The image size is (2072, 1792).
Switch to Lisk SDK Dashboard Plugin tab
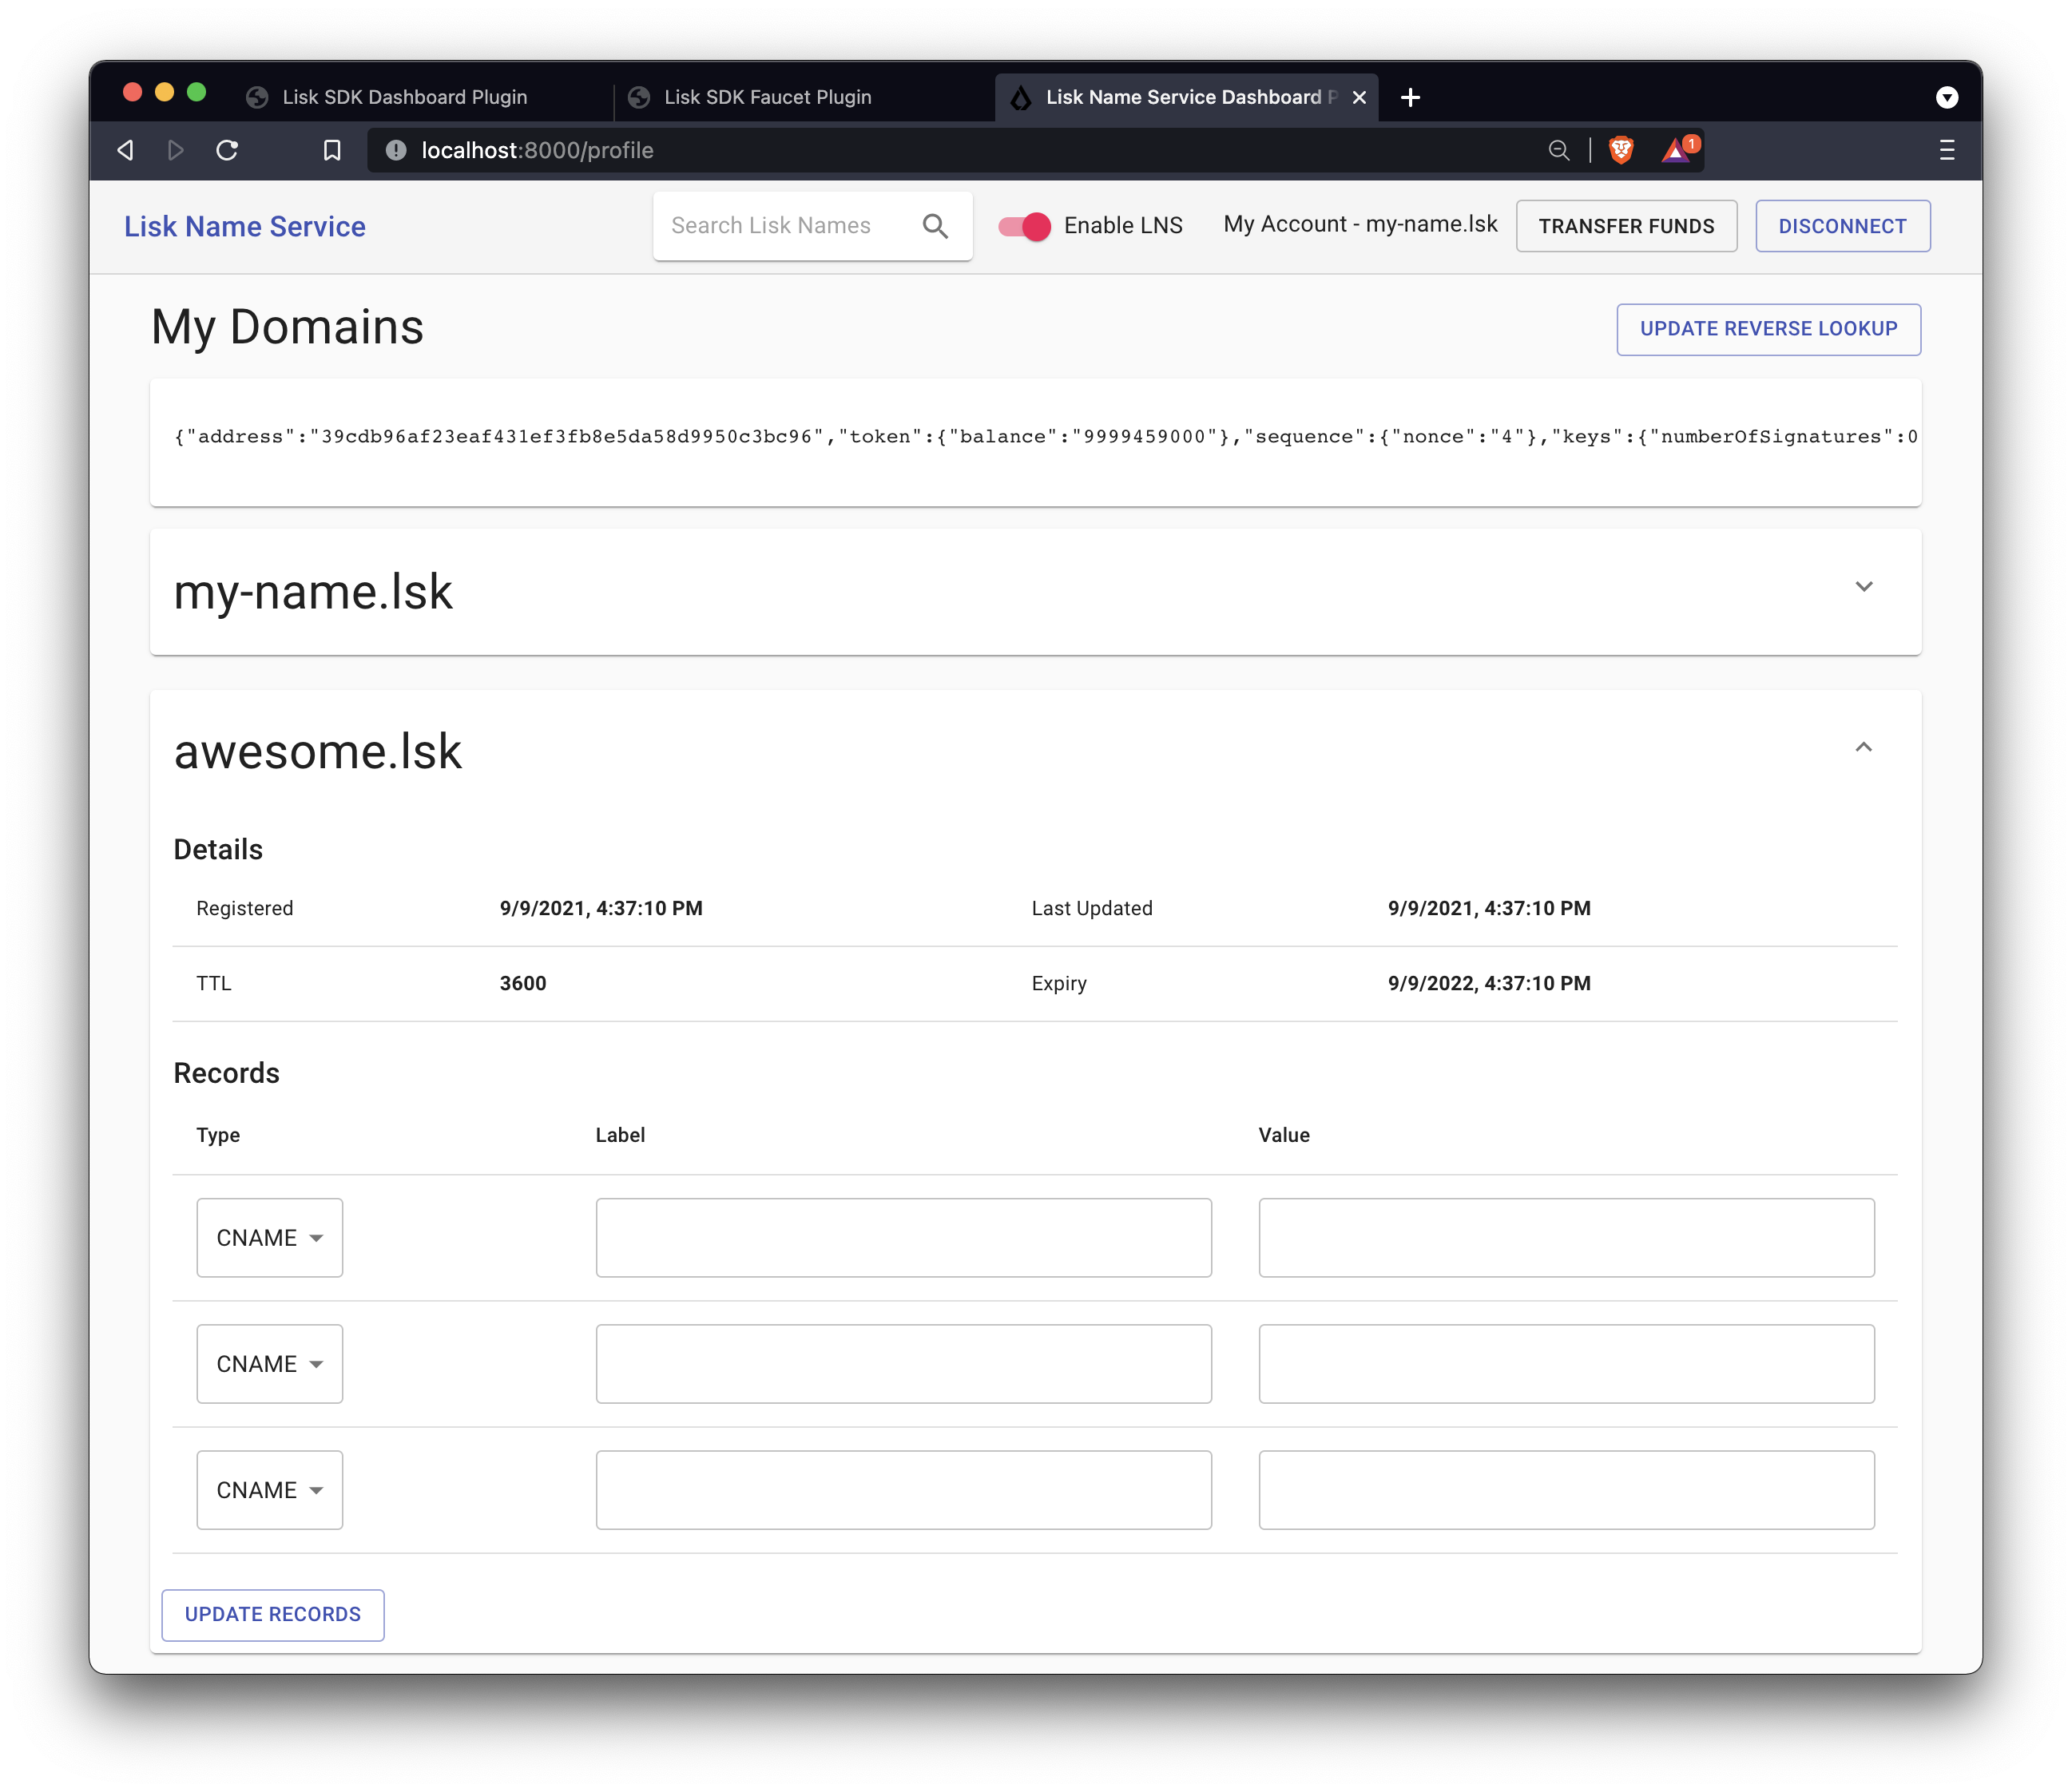(404, 97)
